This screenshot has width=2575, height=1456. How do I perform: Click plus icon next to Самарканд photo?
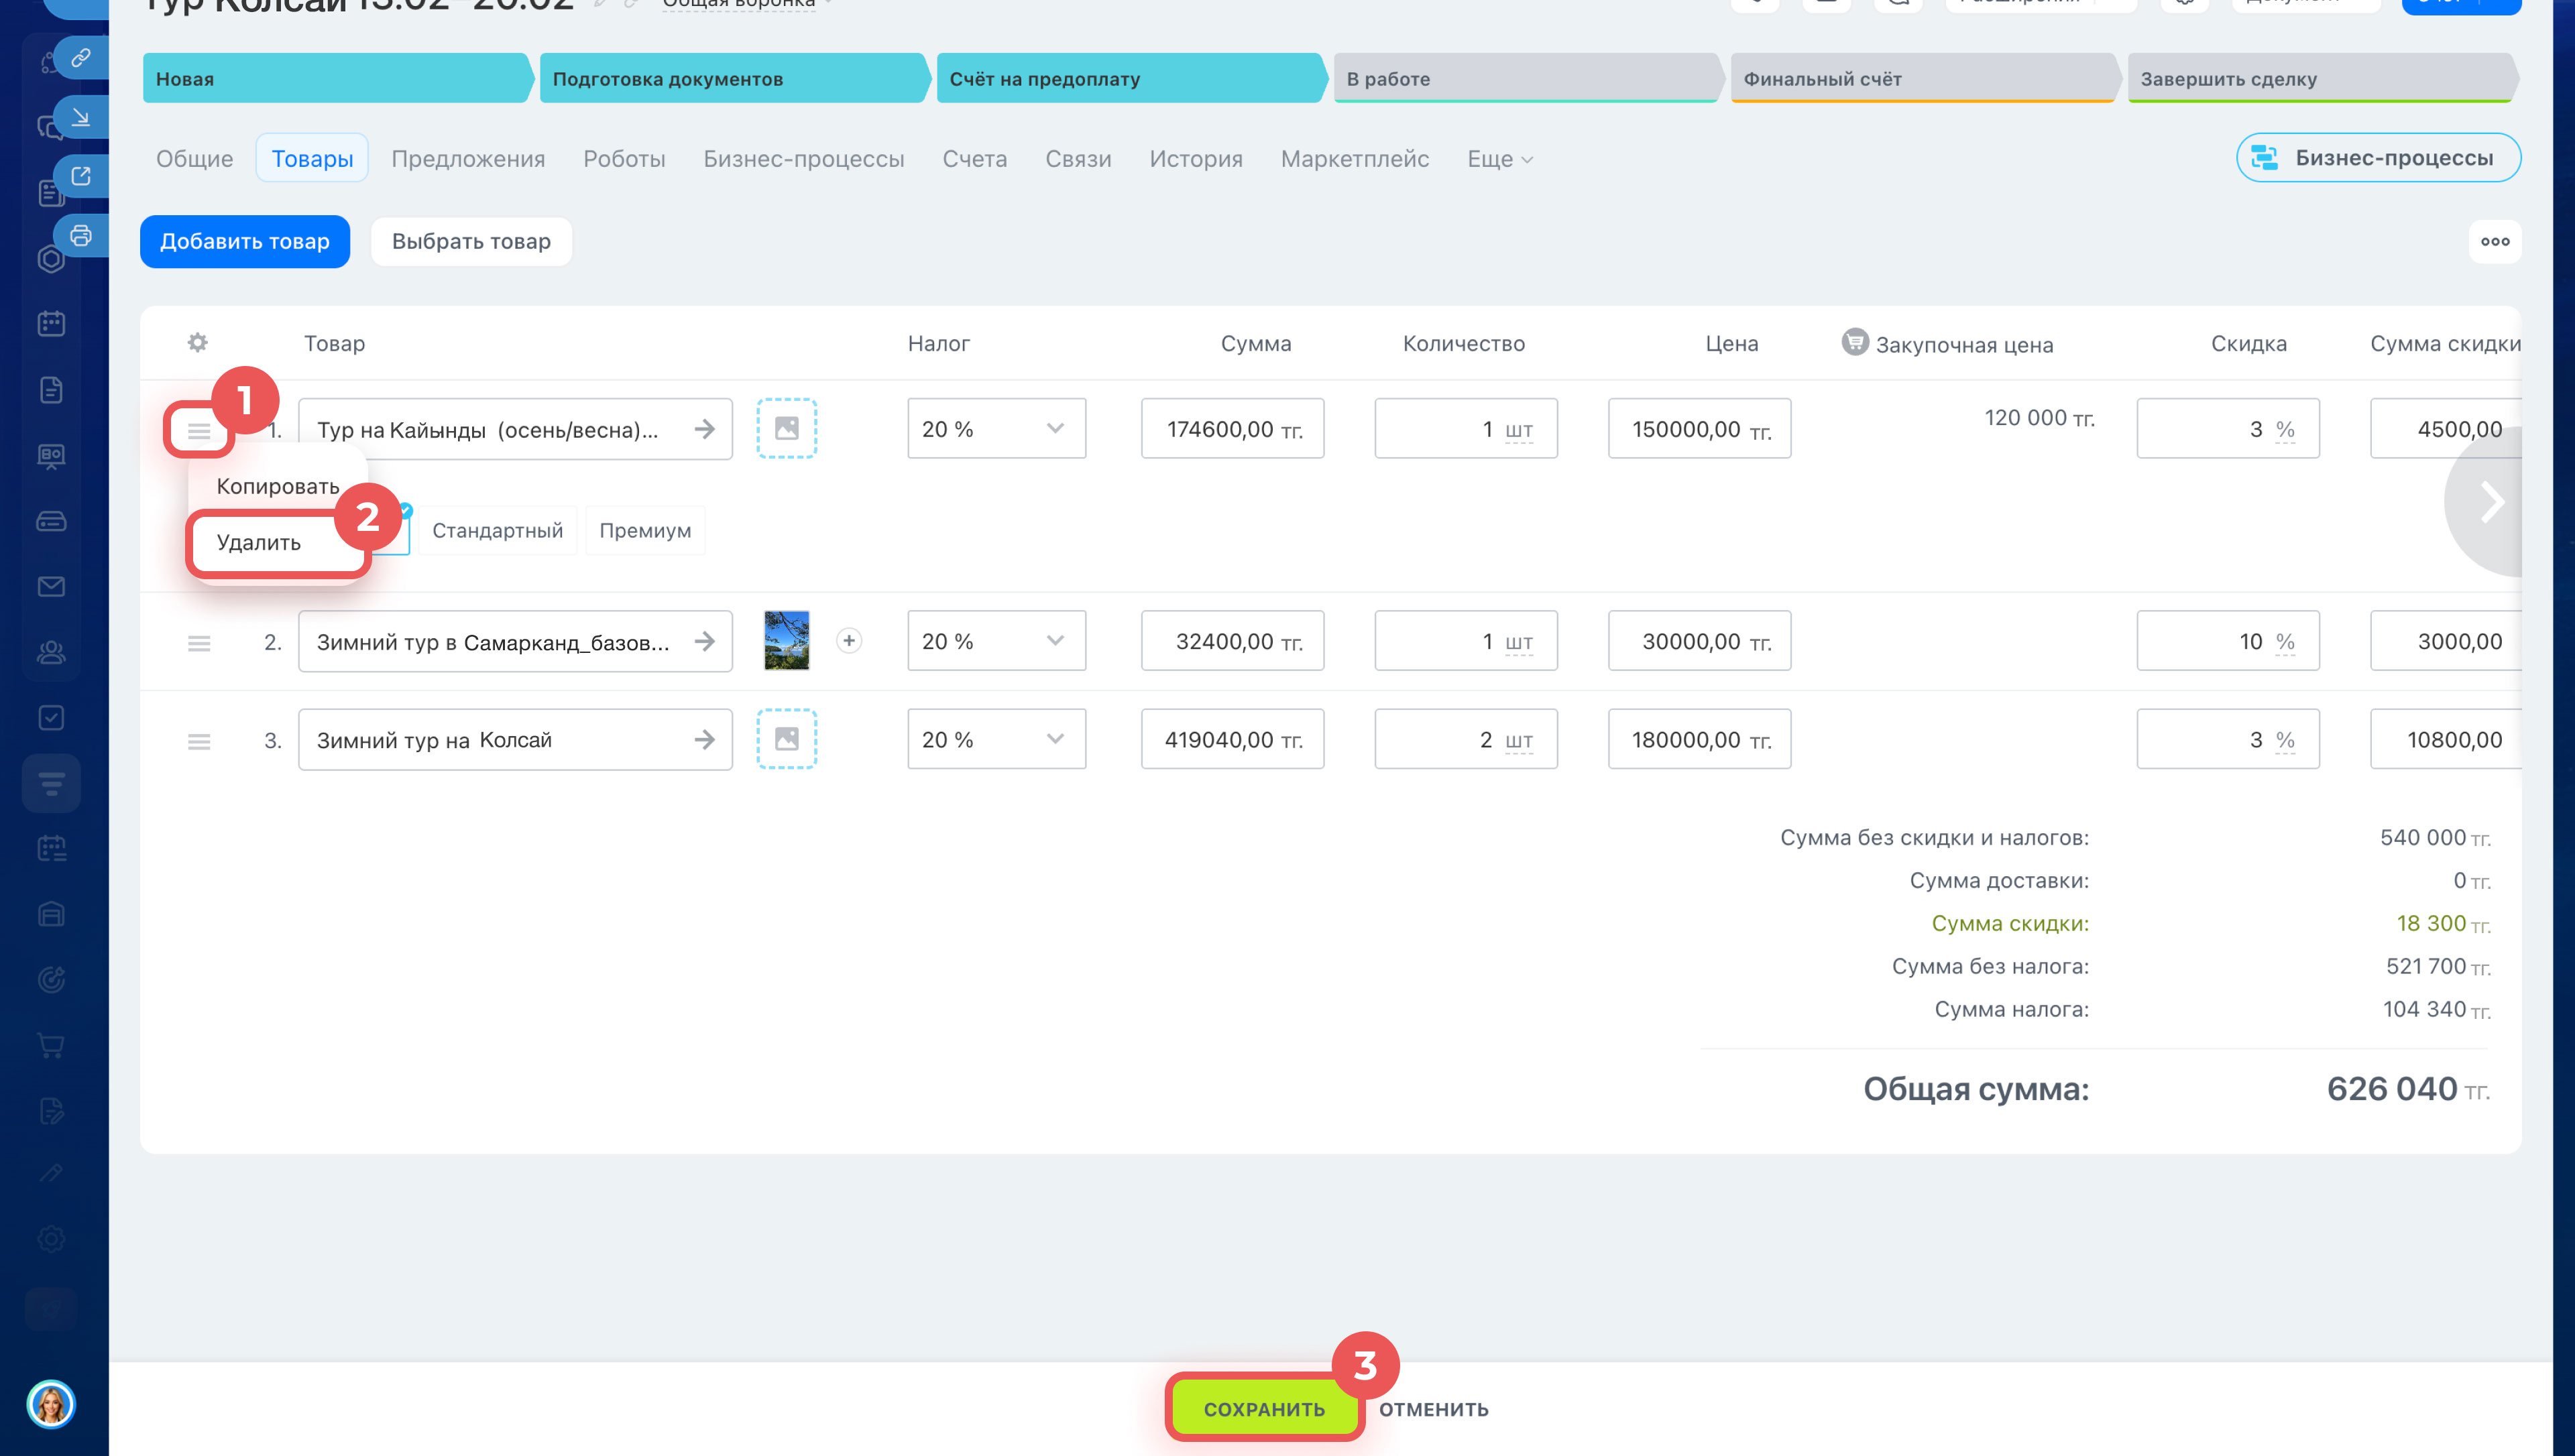click(849, 641)
